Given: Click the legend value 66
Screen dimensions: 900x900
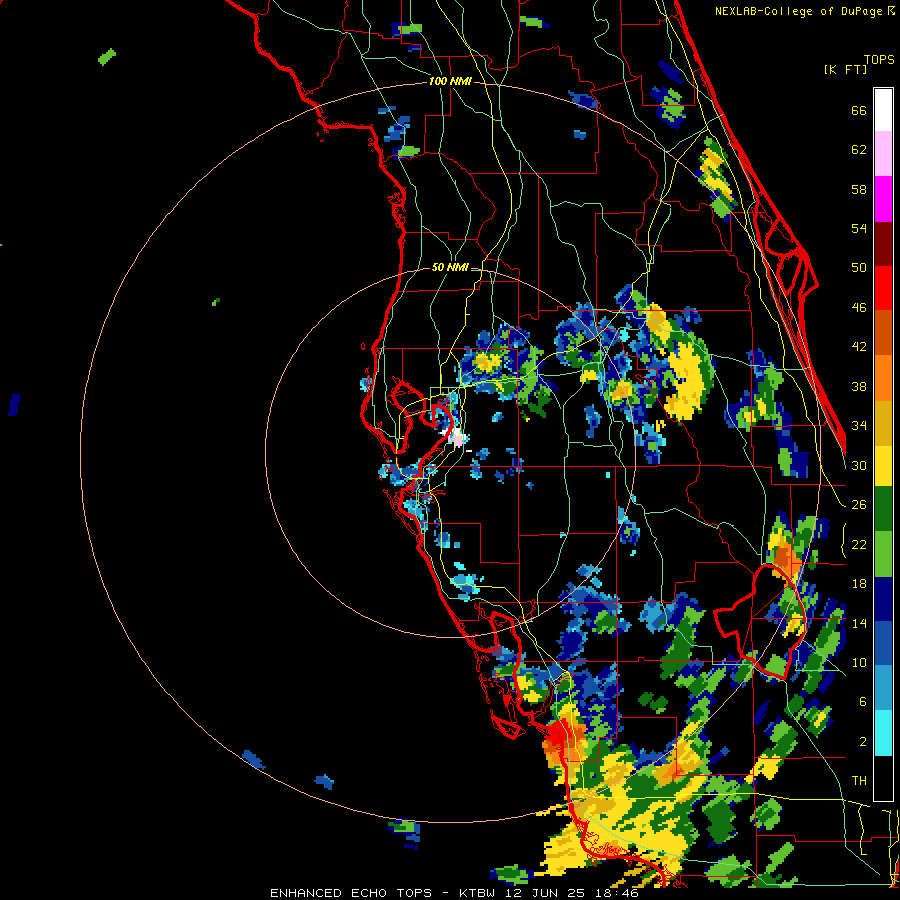Looking at the screenshot, I should [859, 111].
